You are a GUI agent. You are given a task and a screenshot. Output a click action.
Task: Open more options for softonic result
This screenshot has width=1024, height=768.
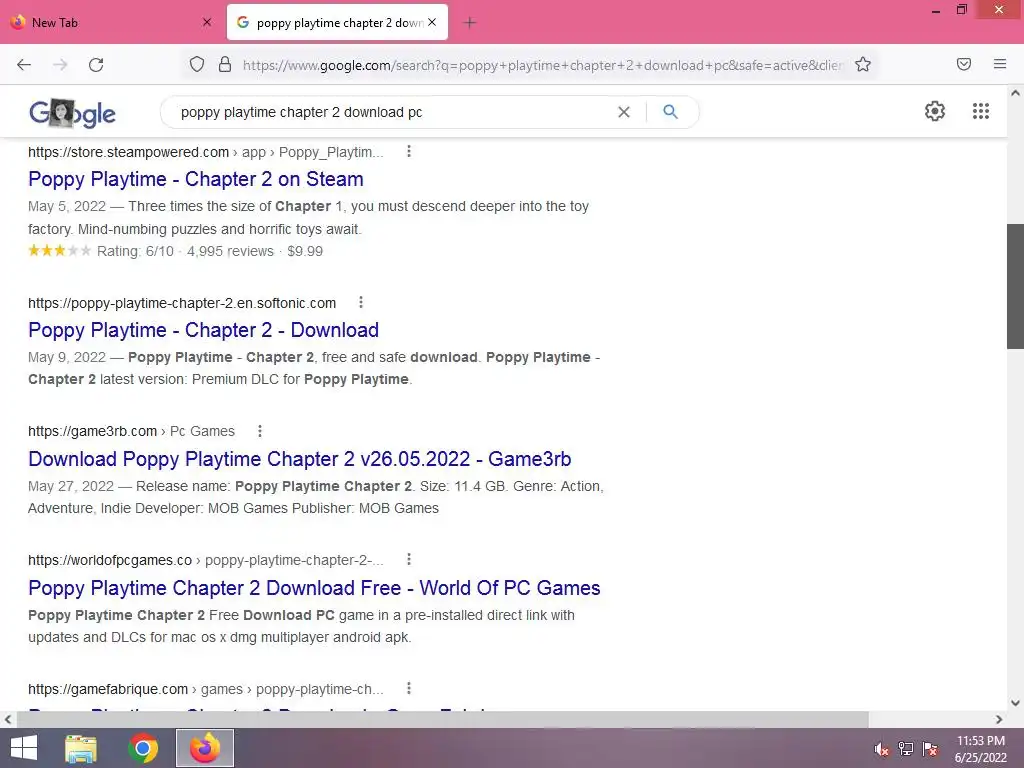(360, 302)
